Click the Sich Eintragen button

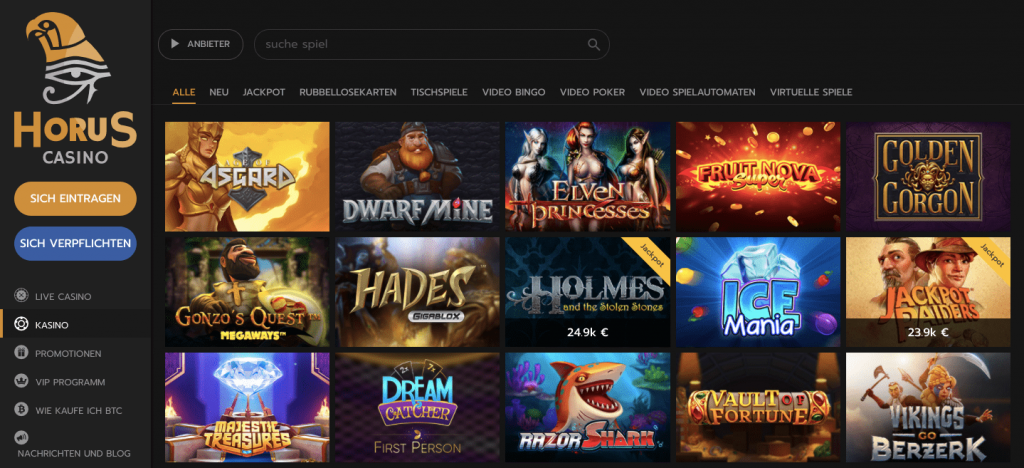(75, 198)
